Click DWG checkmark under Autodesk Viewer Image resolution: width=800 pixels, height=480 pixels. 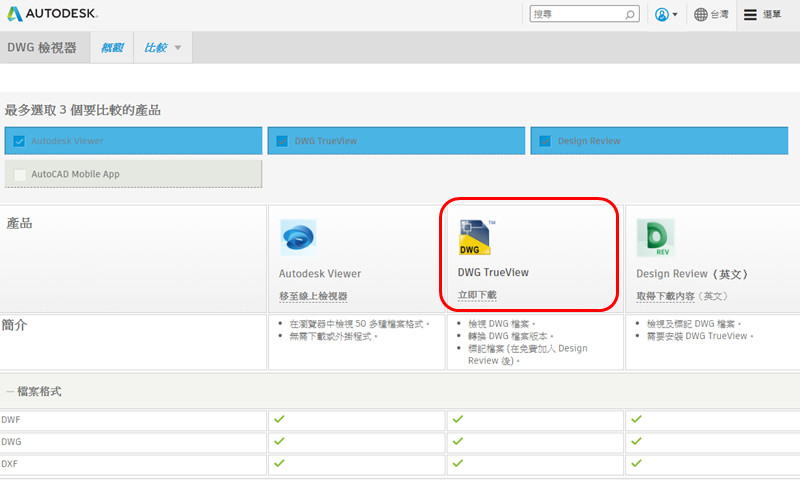click(x=279, y=441)
